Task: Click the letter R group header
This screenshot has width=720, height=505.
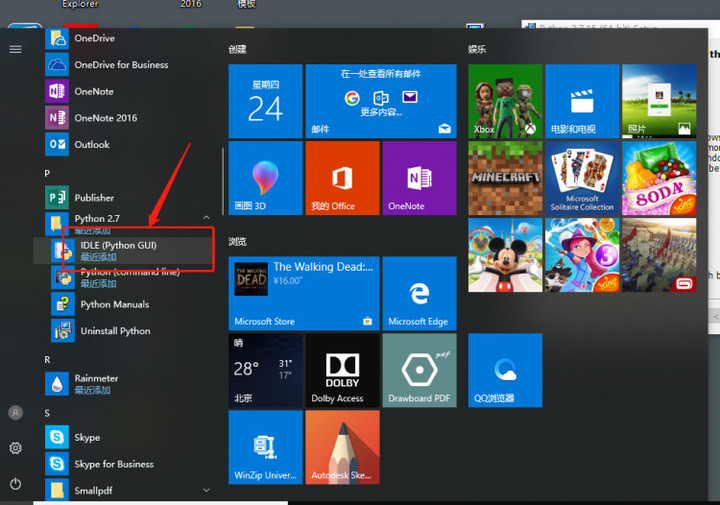Action: (x=47, y=359)
